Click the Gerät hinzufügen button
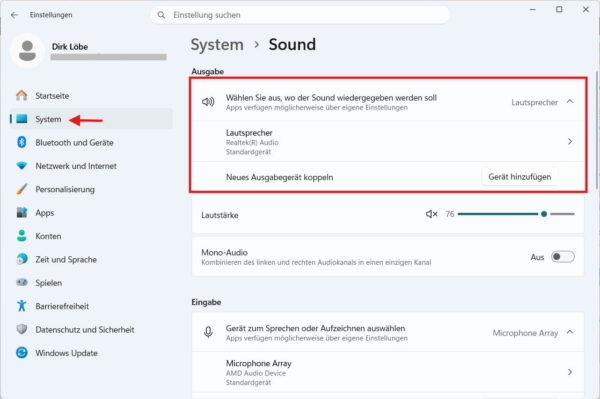Screen dimensions: 600x399 pos(520,177)
